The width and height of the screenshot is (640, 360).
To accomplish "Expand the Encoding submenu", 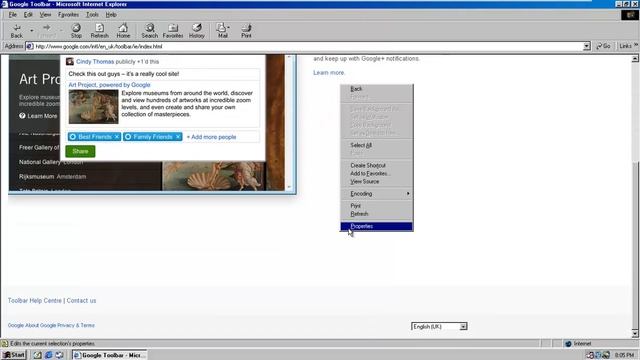I will [x=376, y=194].
